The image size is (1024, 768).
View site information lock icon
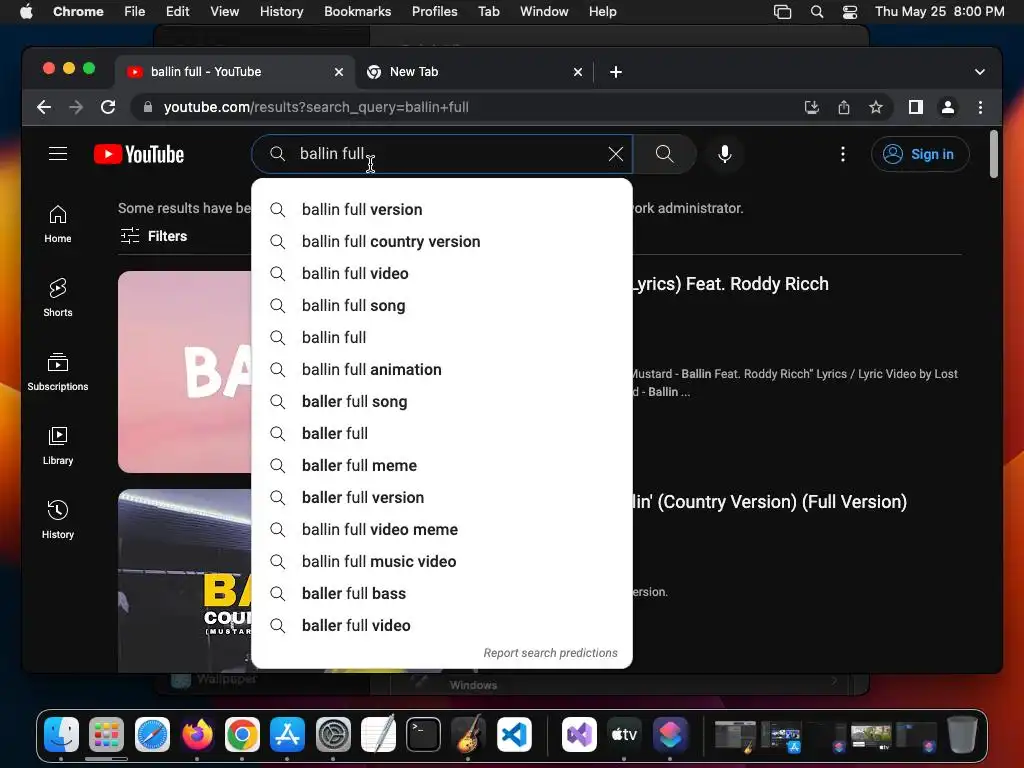[x=148, y=107]
